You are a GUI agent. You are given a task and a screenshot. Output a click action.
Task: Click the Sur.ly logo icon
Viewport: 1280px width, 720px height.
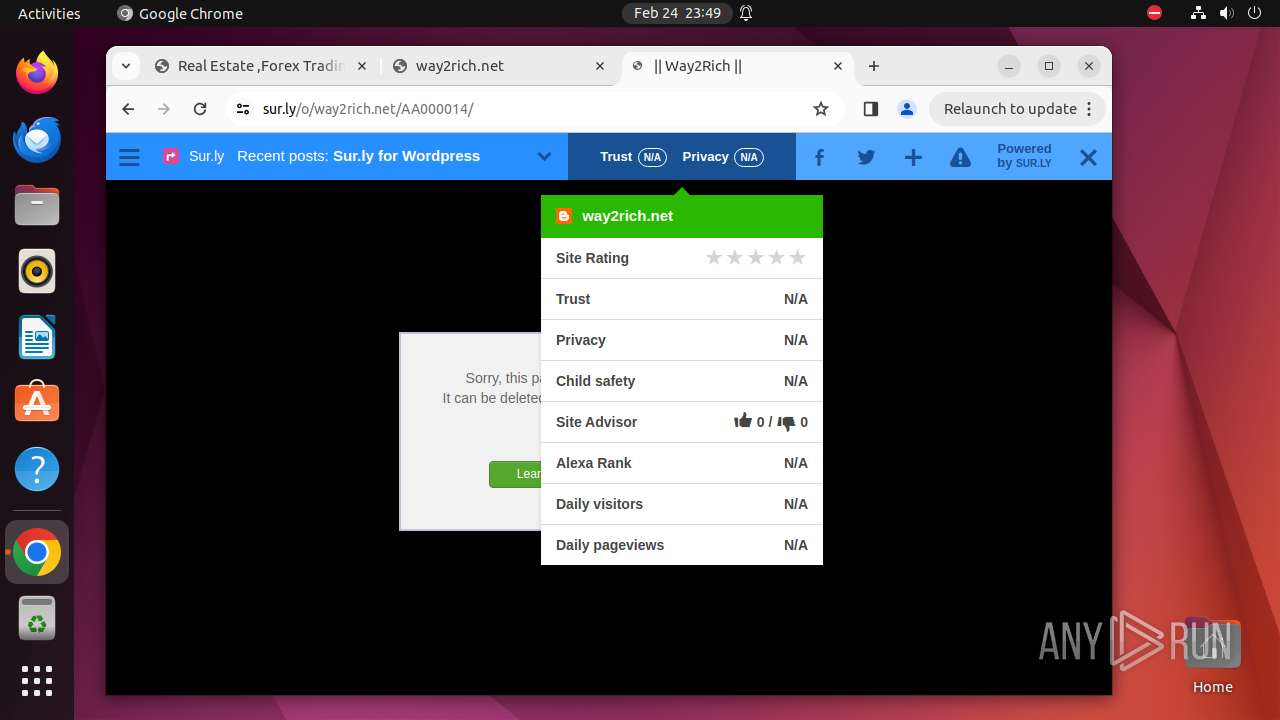pyautogui.click(x=170, y=157)
